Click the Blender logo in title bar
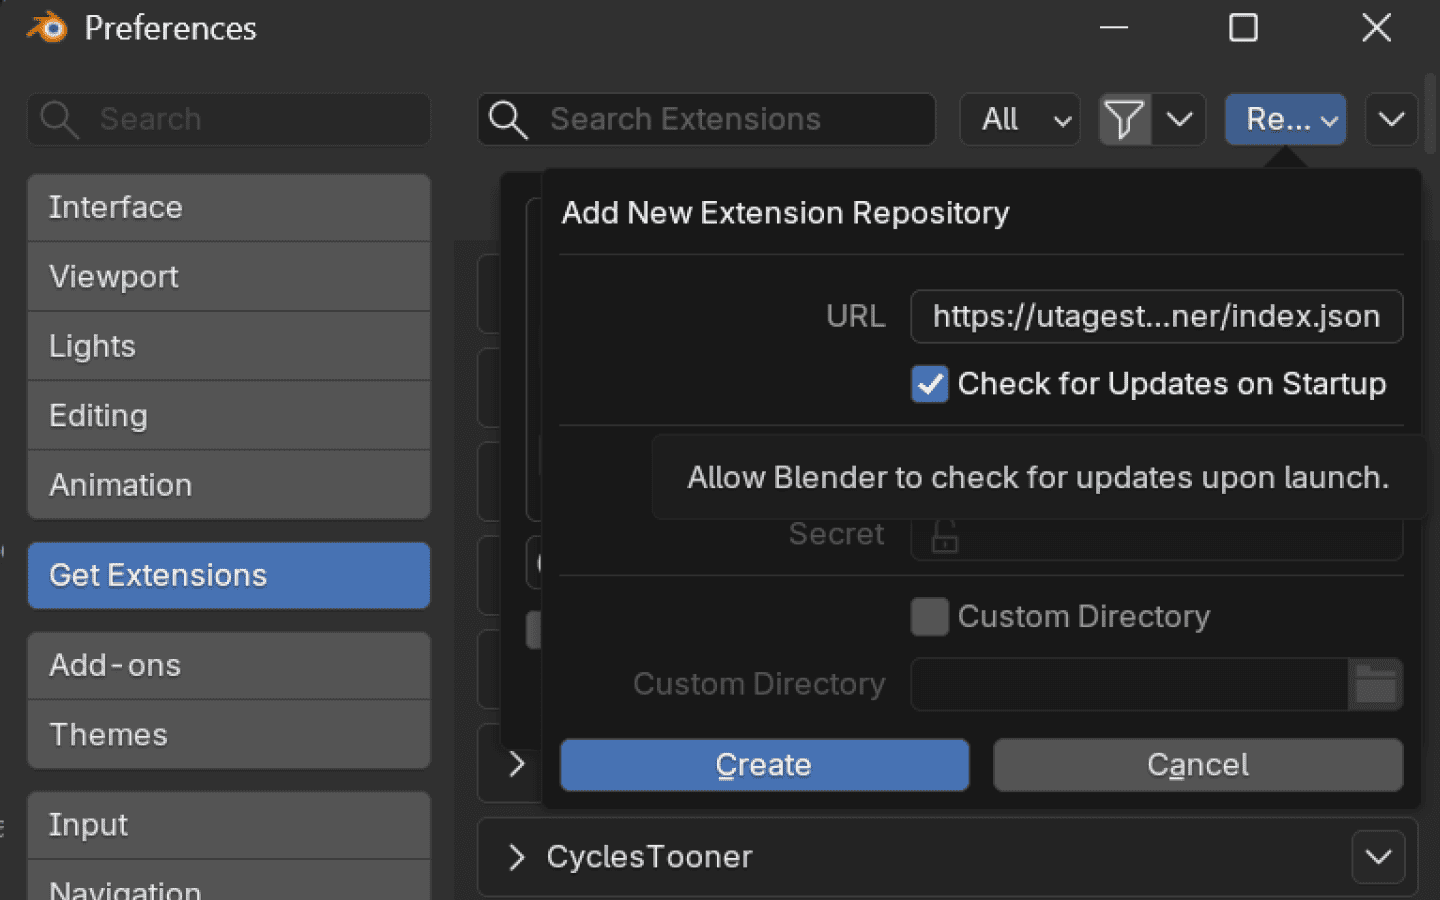 [x=46, y=27]
